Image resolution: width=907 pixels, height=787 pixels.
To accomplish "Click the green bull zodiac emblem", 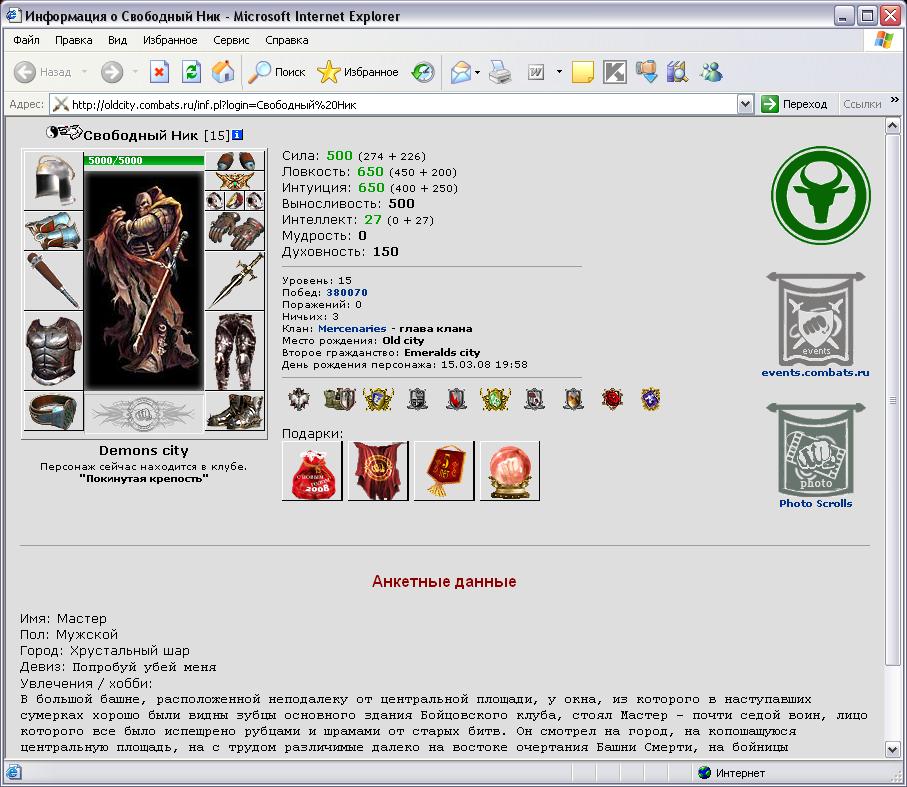I will coord(820,195).
